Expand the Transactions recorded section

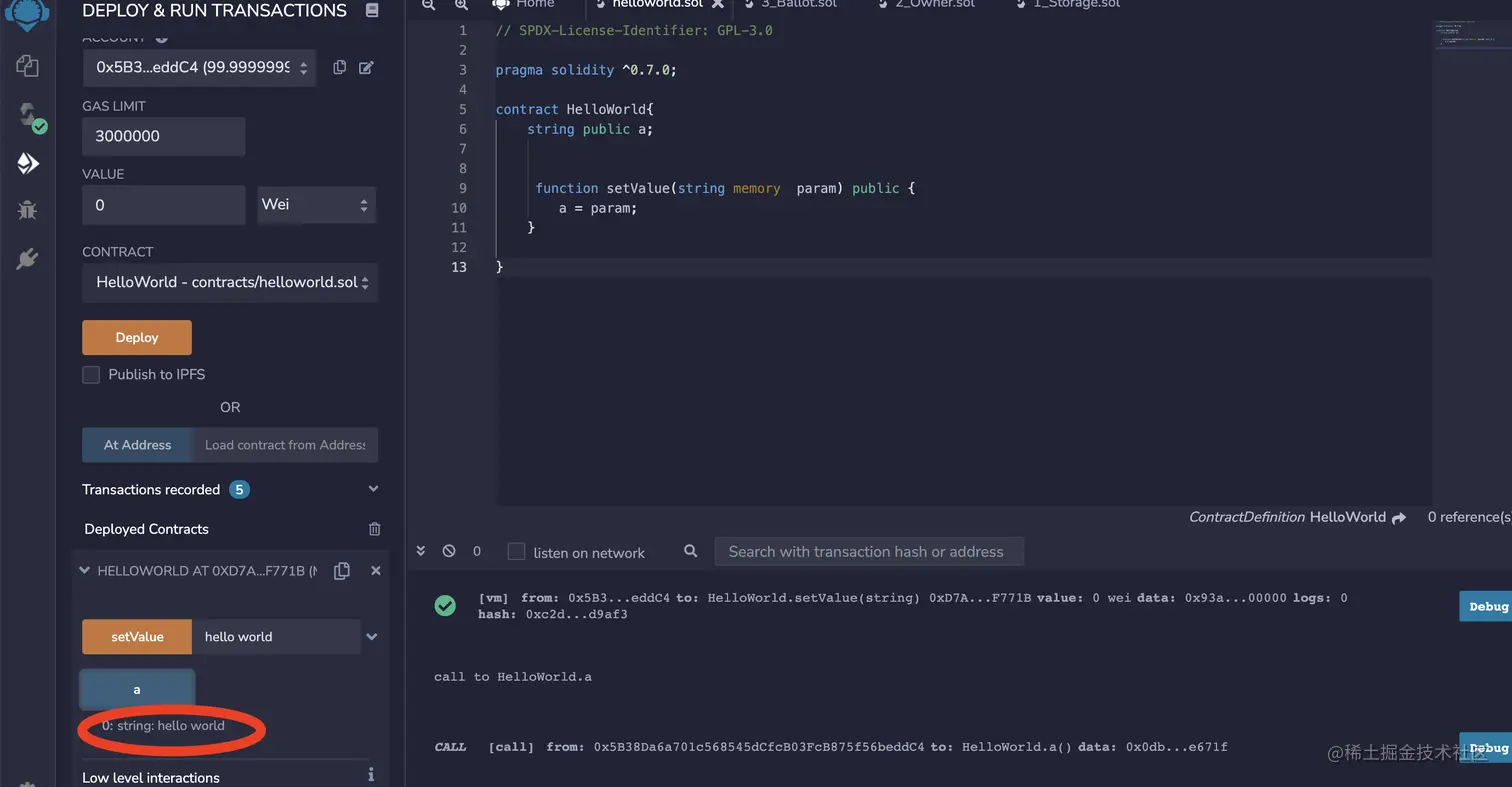pyautogui.click(x=373, y=489)
